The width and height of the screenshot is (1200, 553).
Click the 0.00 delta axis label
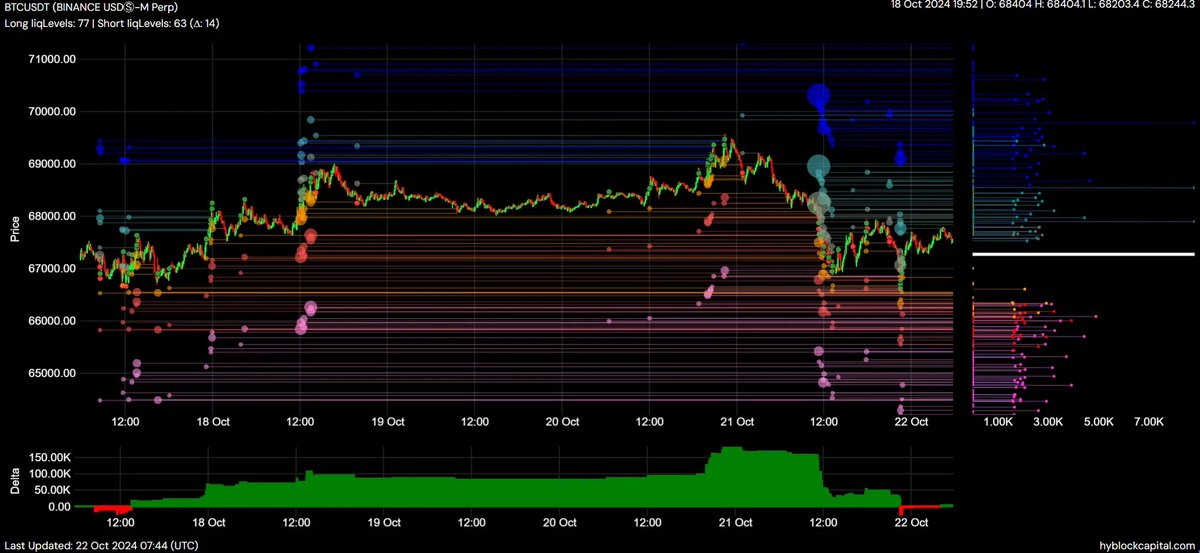click(59, 507)
